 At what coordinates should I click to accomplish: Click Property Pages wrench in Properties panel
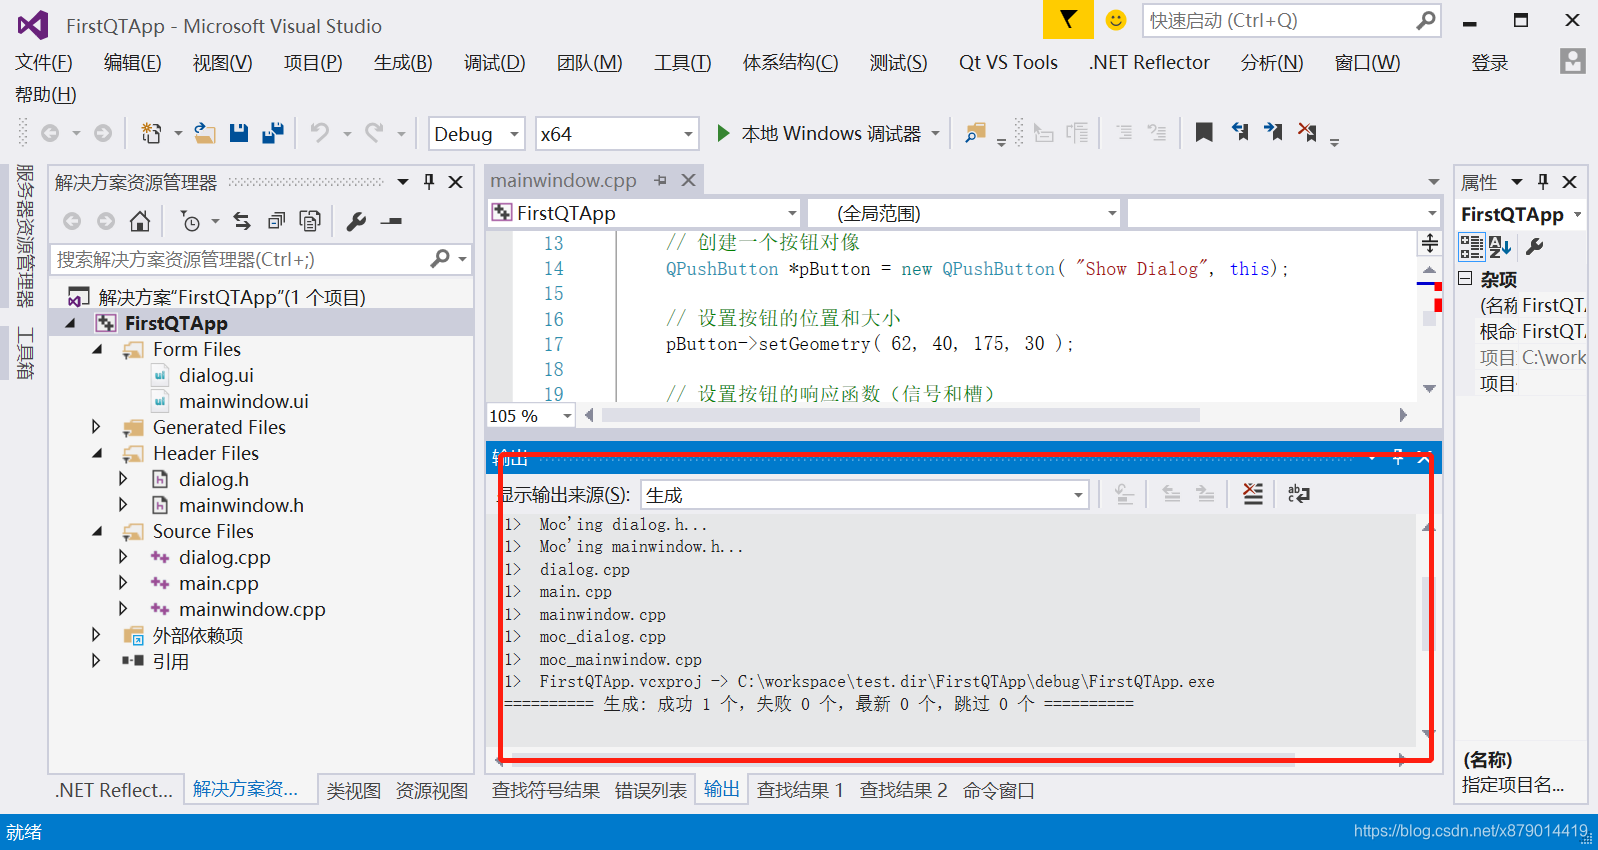pos(1535,246)
